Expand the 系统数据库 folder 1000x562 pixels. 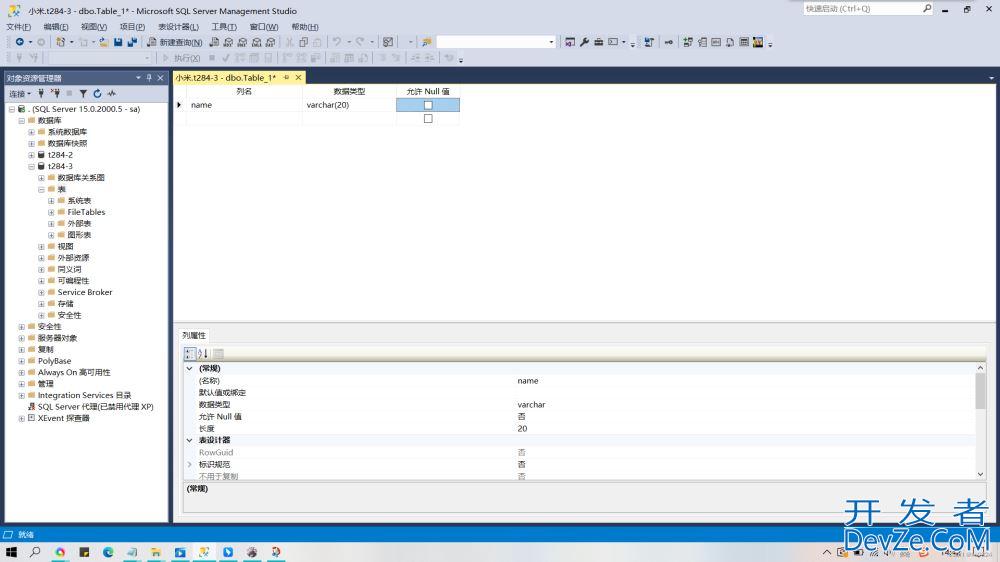click(x=31, y=132)
